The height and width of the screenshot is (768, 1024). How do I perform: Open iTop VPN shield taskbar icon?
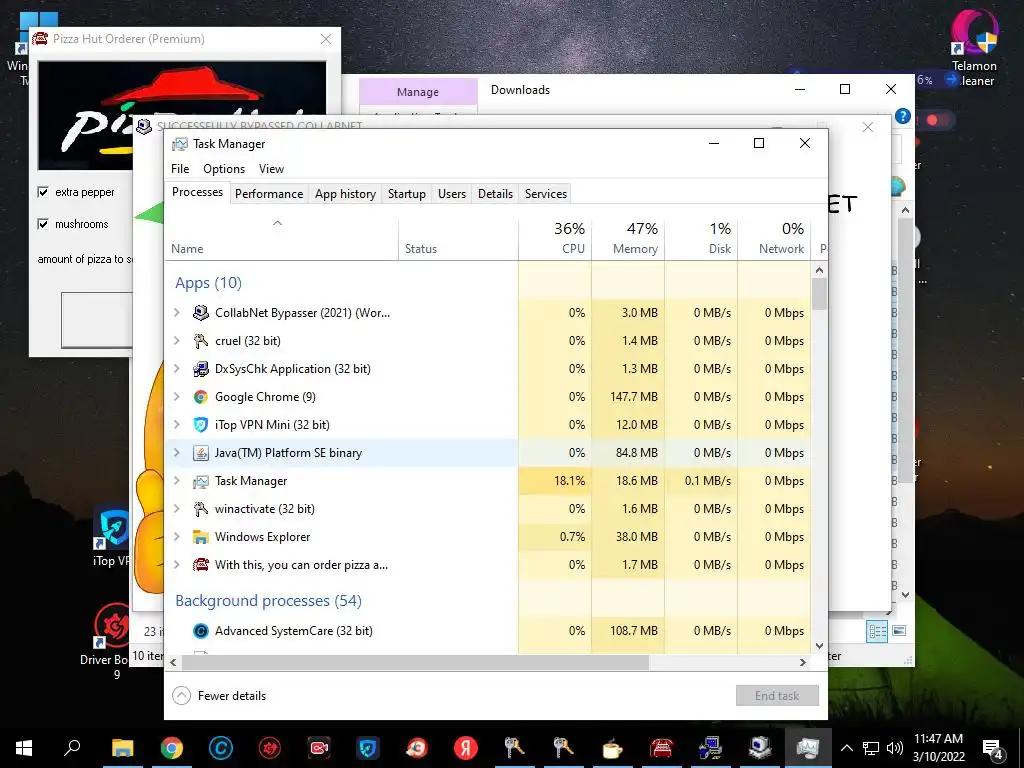368,748
